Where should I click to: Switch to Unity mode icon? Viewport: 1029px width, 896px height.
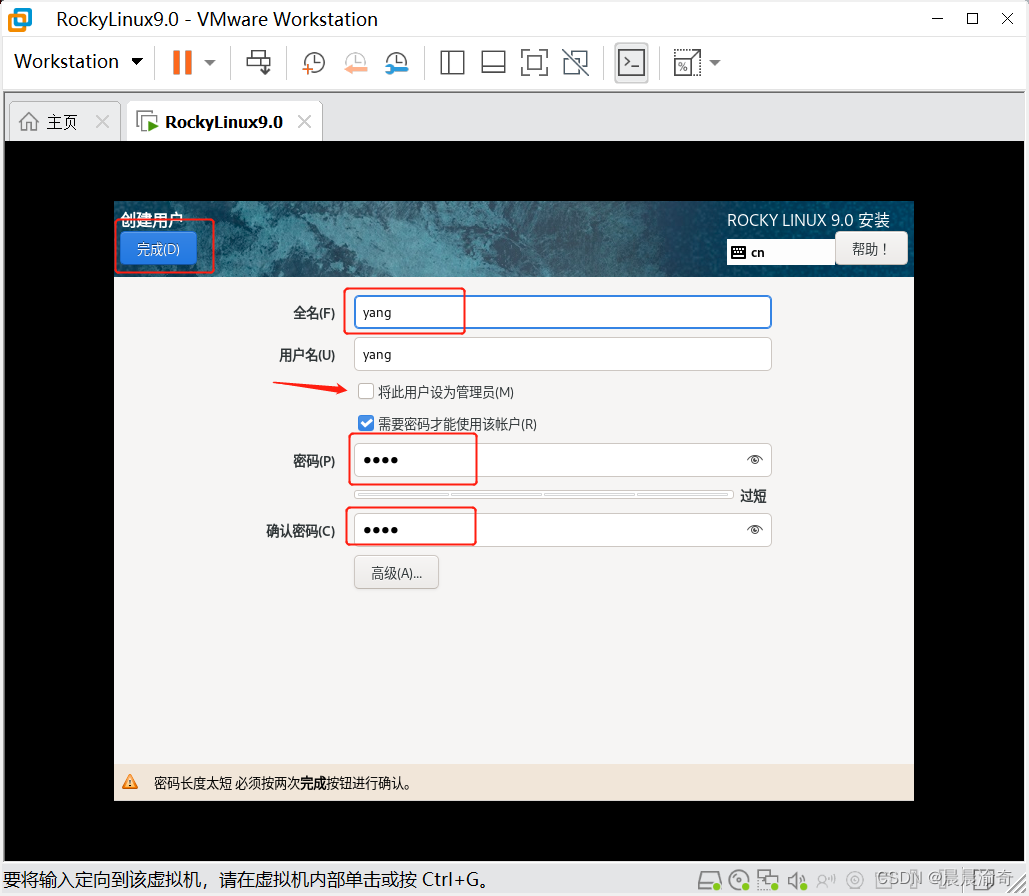(576, 63)
